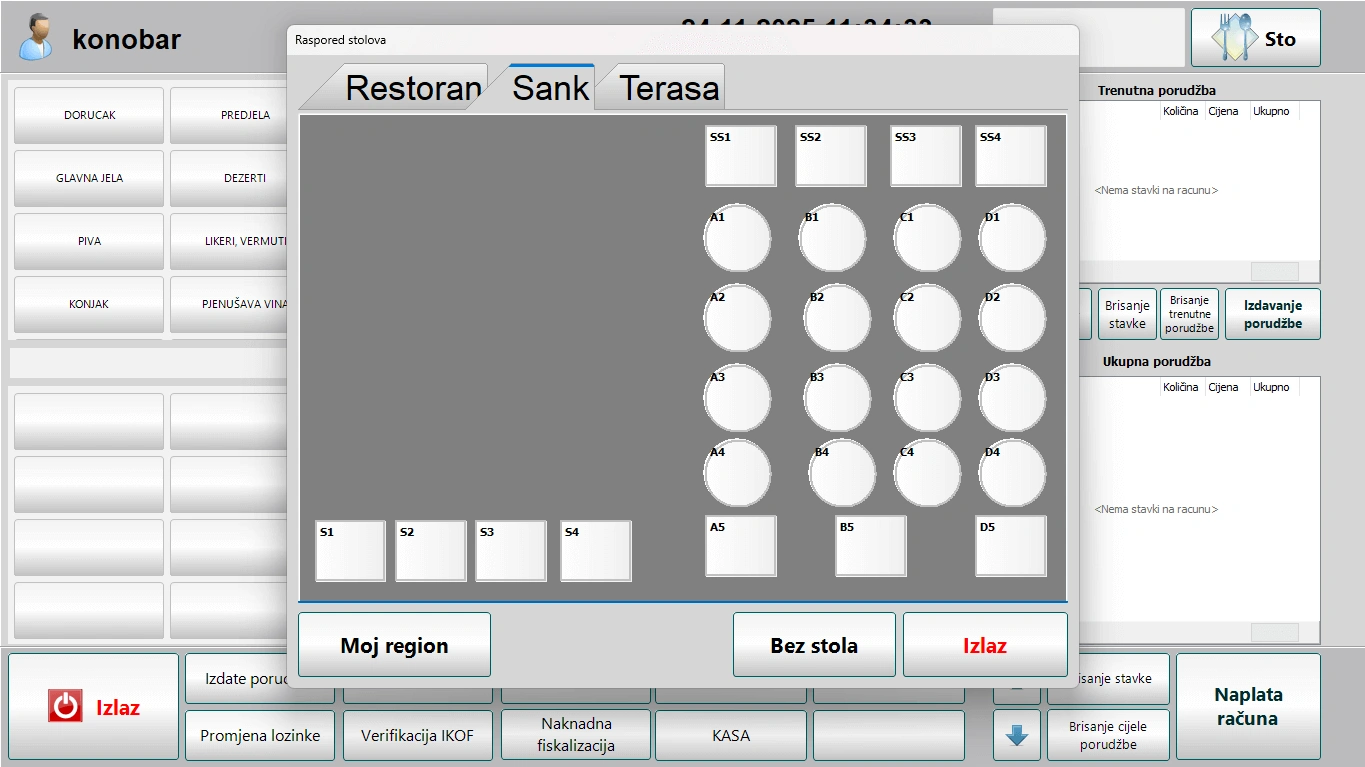Screen dimensions: 1365x767
Task: Click the red power Izlaz icon
Action: click(x=65, y=707)
